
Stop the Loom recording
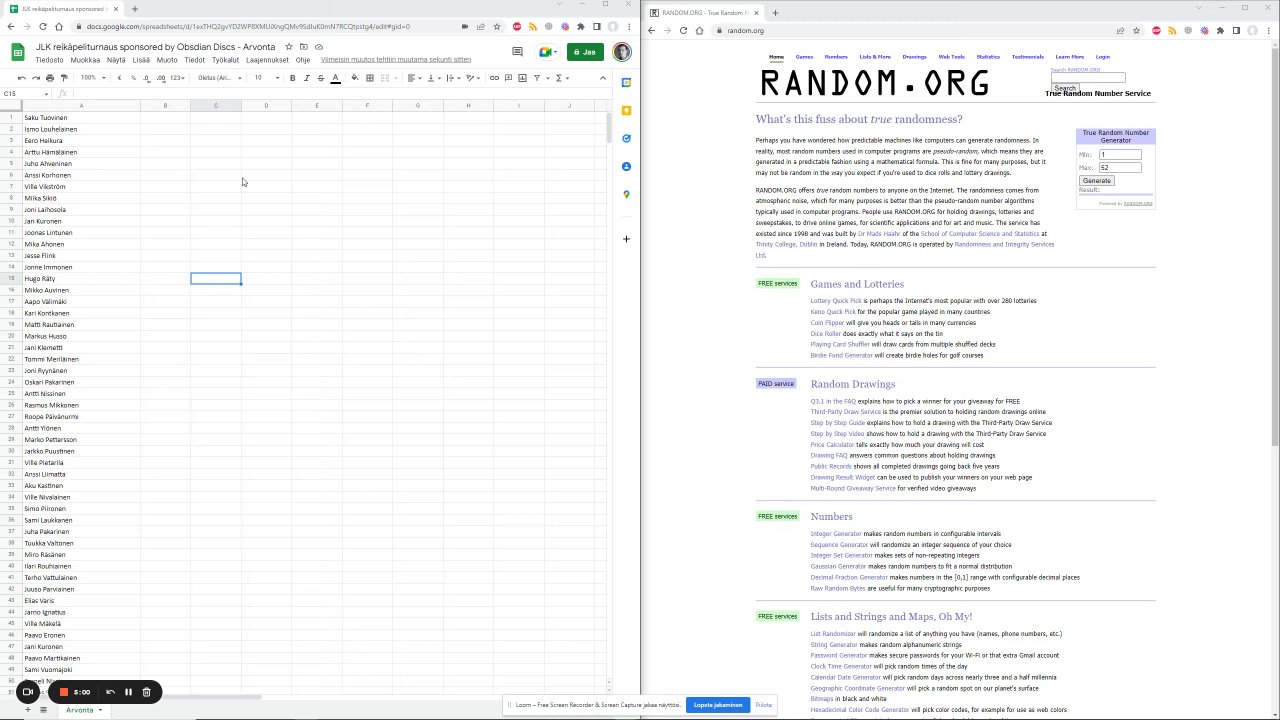(63, 692)
